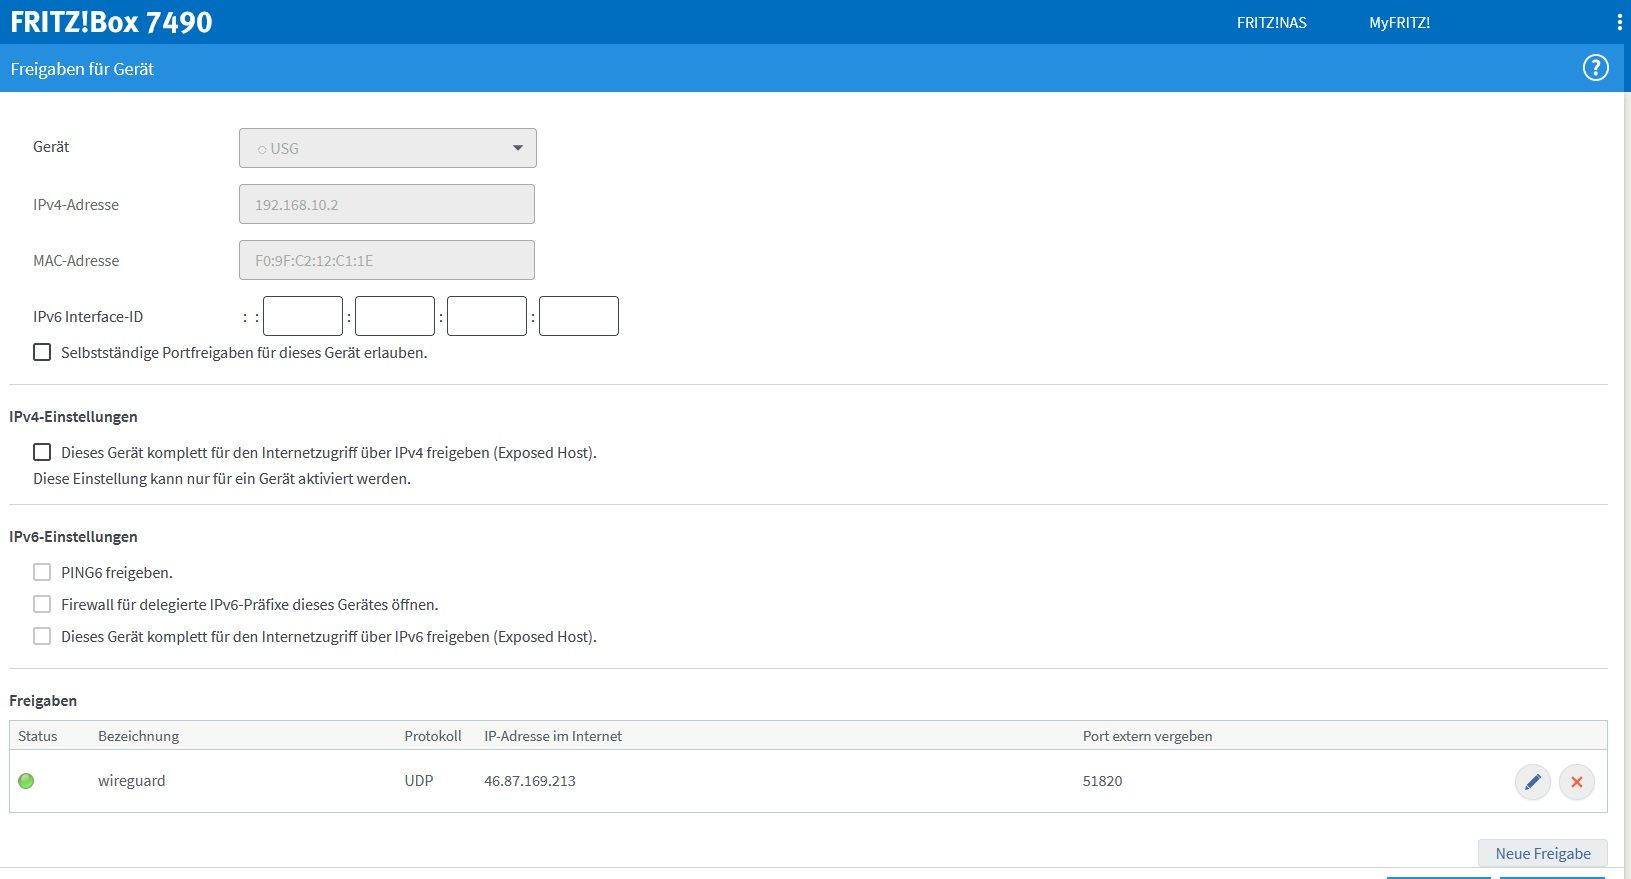
Task: Open the three-dot menu in header
Action: [x=1619, y=22]
